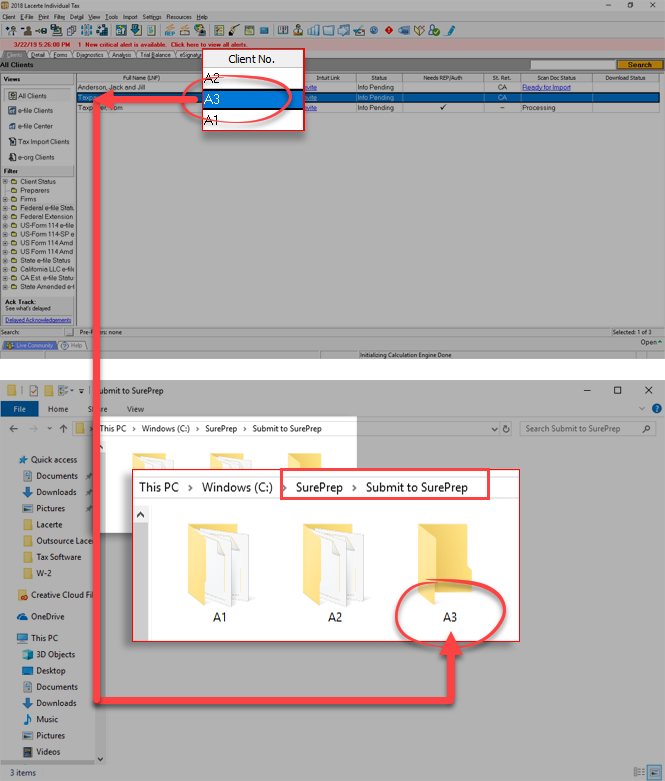665x781 pixels.
Task: Open the Lacerte File menu labelled Client
Action: (x=9, y=17)
